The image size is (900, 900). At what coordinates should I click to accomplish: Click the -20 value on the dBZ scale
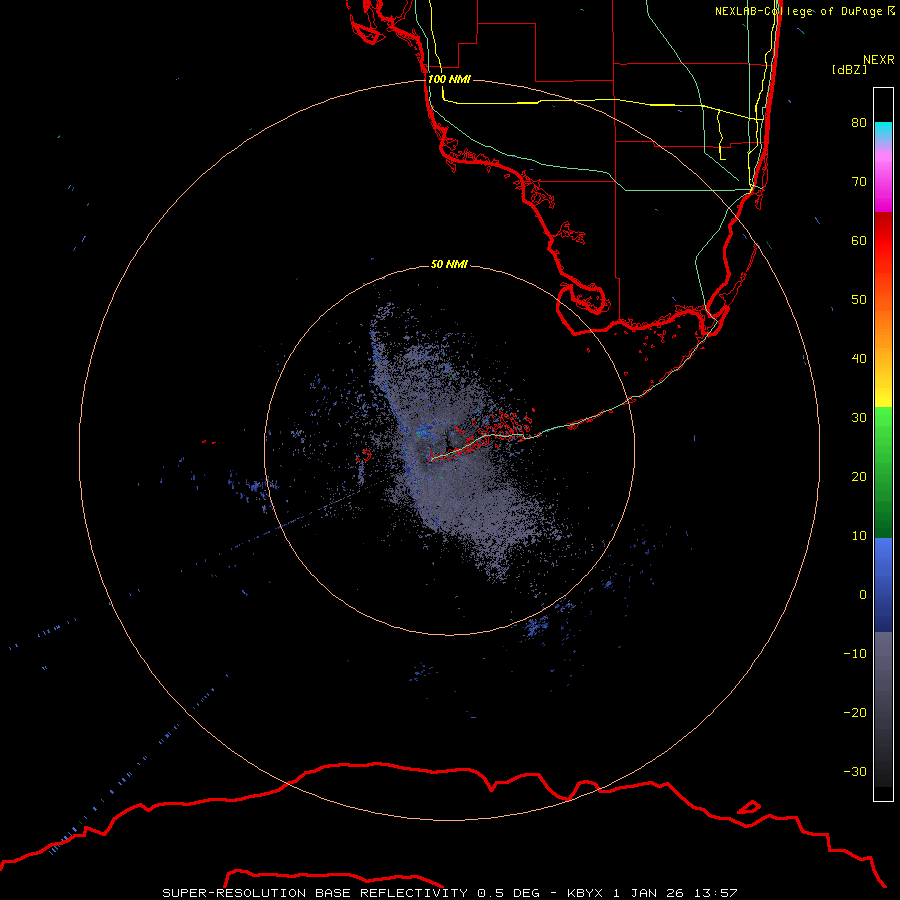point(855,712)
